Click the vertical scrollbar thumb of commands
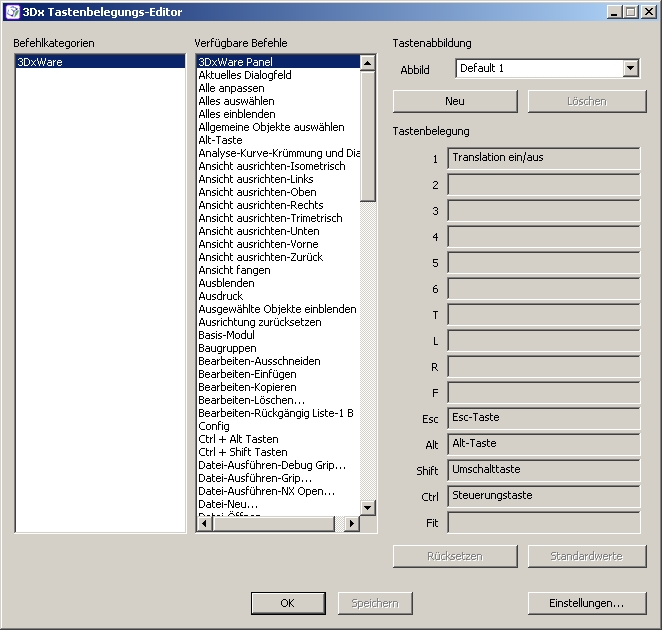This screenshot has width=662, height=630. click(368, 136)
